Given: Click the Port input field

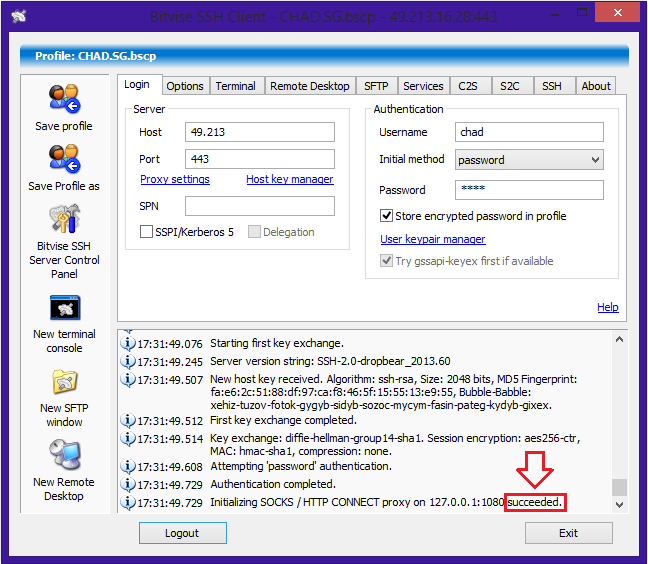Looking at the screenshot, I should click(260, 159).
